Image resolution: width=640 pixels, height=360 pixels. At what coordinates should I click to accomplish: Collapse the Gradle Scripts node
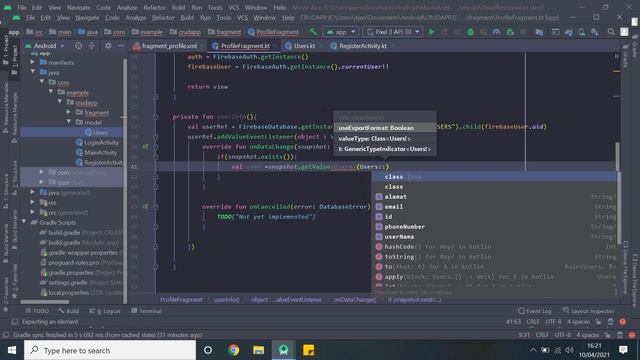[24, 222]
